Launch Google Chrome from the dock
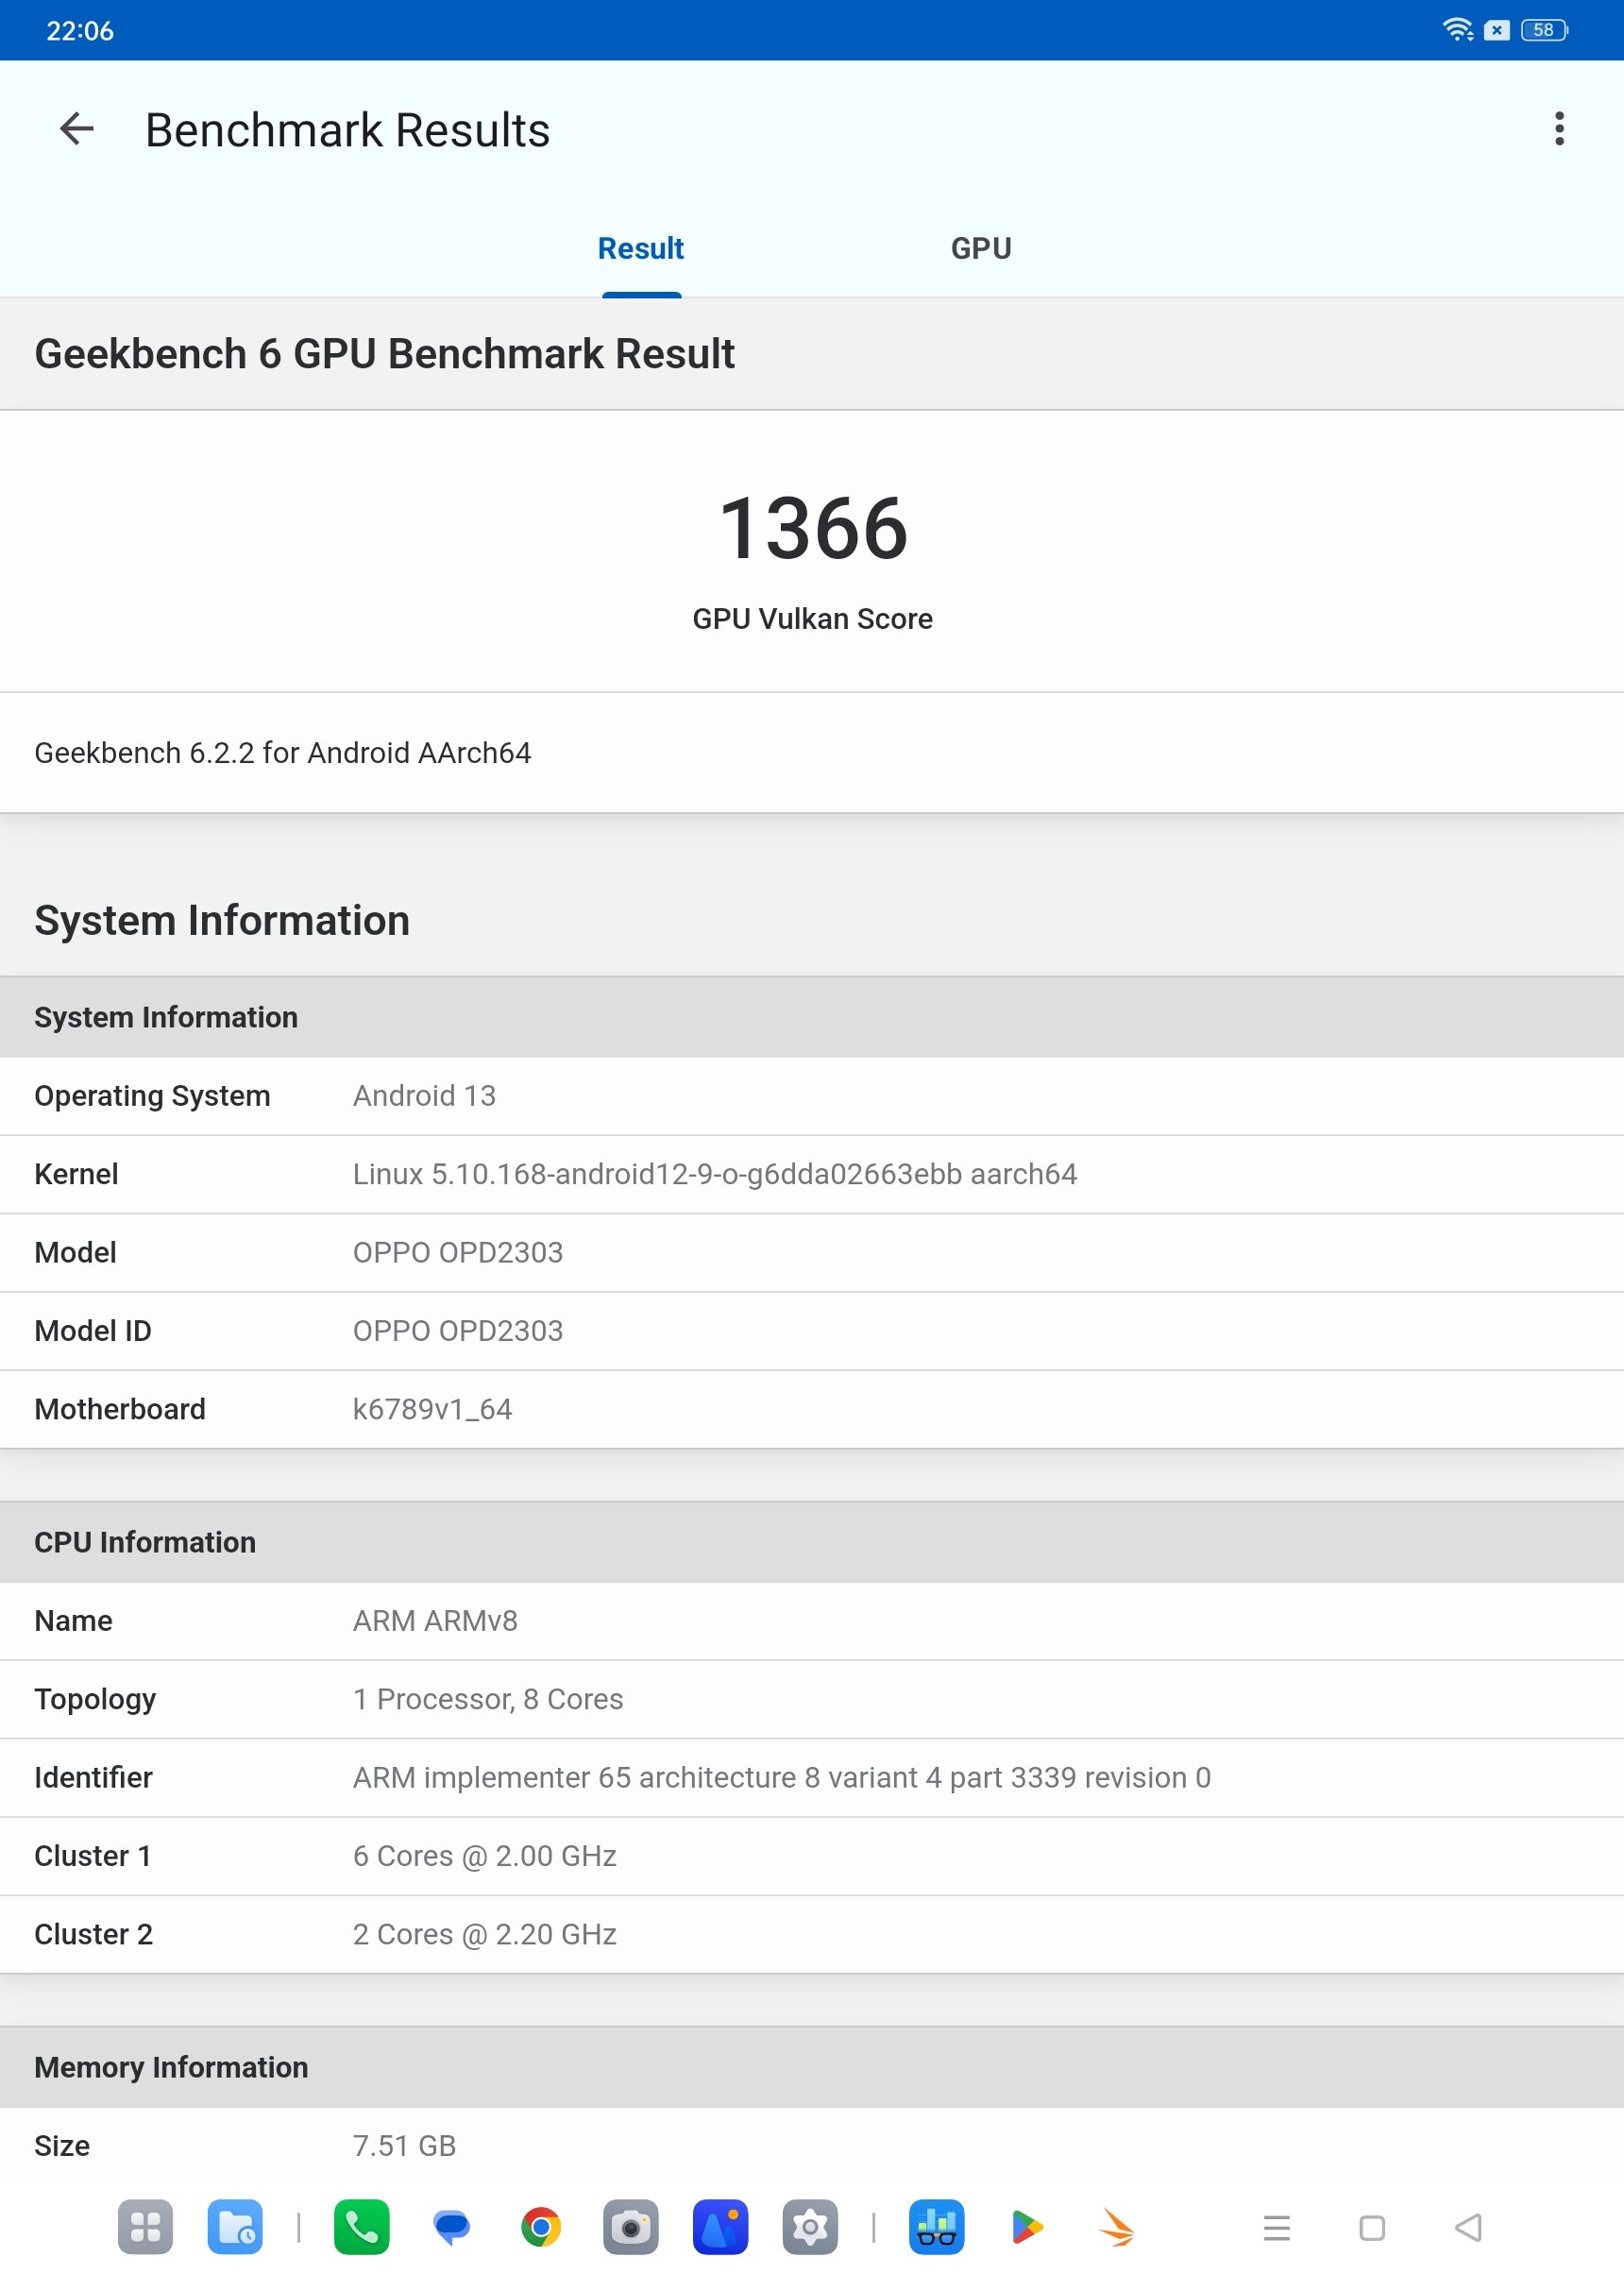 [x=541, y=2226]
